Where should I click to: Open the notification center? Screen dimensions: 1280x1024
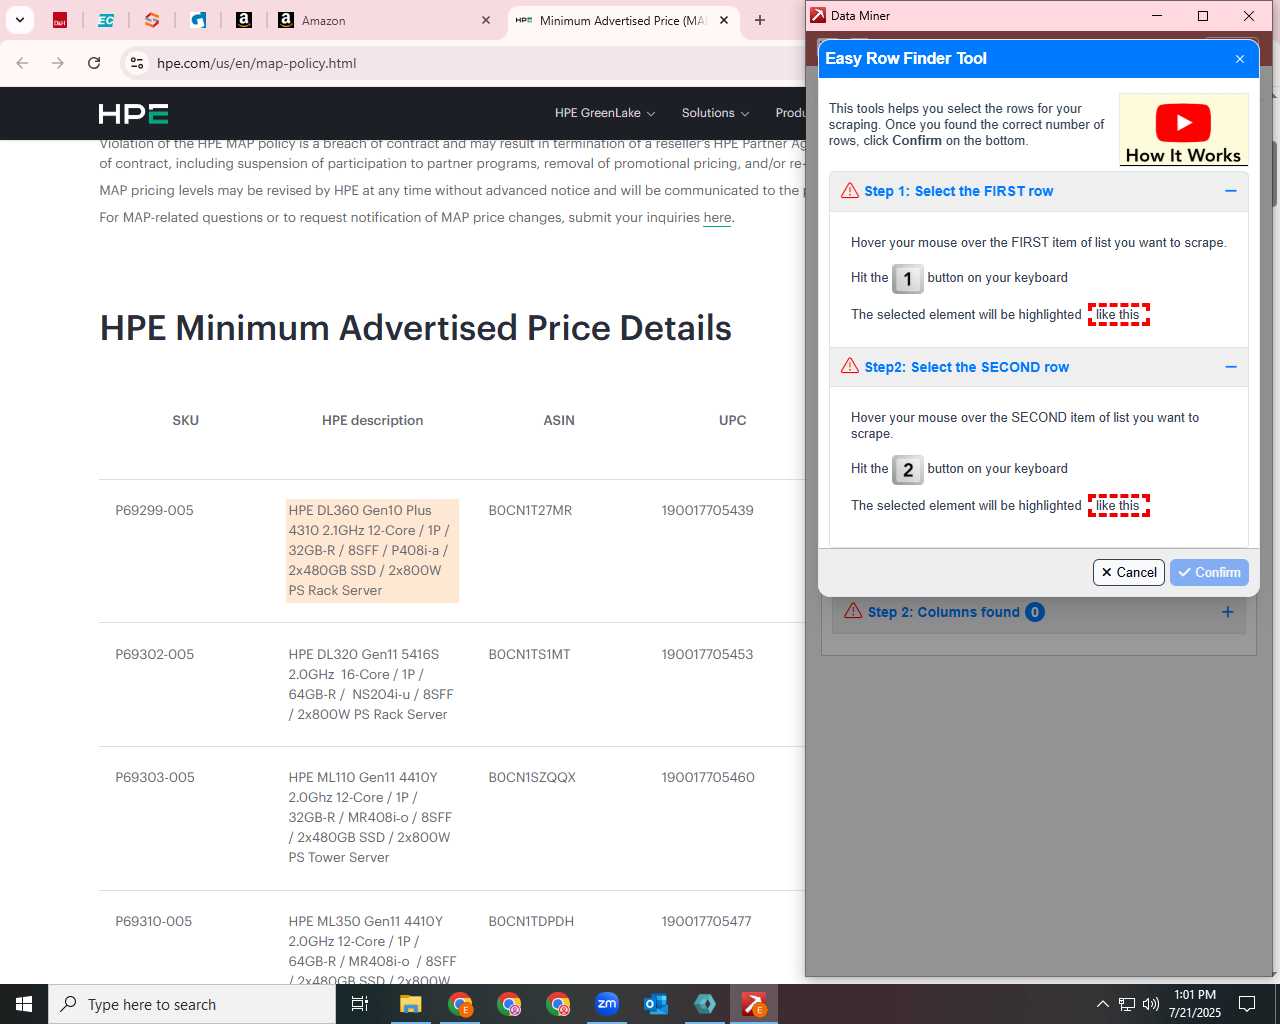click(1247, 1004)
